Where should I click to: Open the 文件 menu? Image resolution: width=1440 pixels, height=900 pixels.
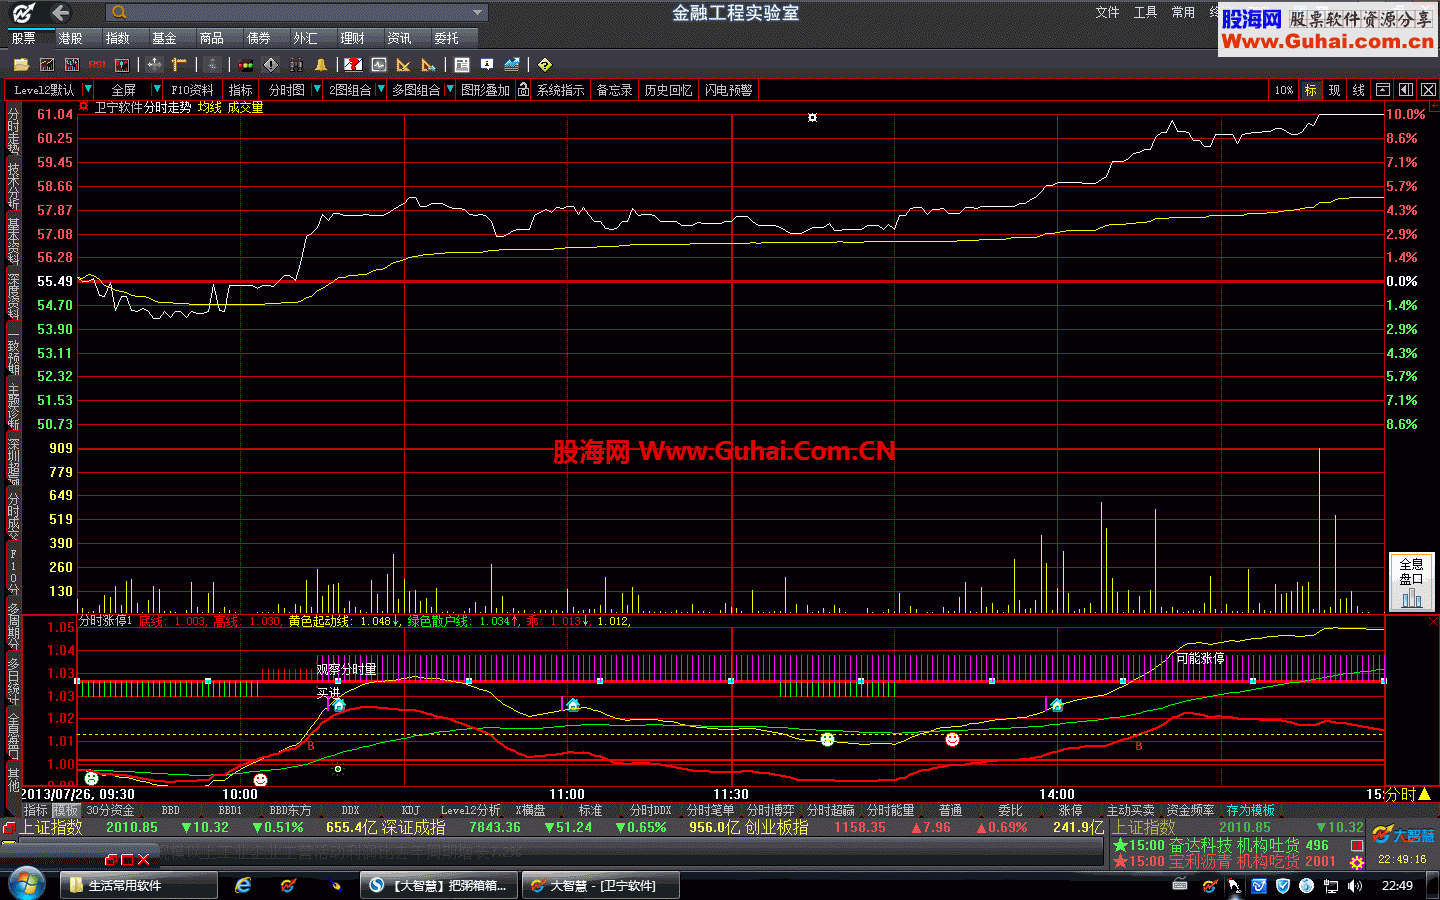point(1107,13)
